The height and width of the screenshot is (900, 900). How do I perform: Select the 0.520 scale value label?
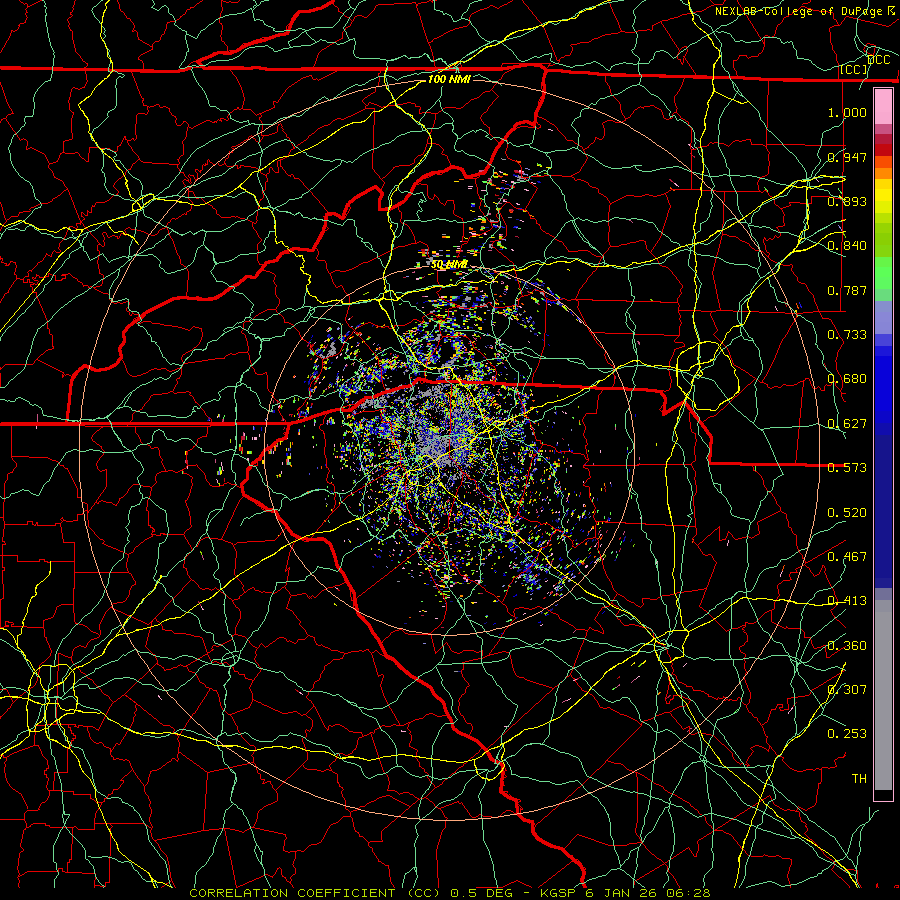pyautogui.click(x=847, y=513)
